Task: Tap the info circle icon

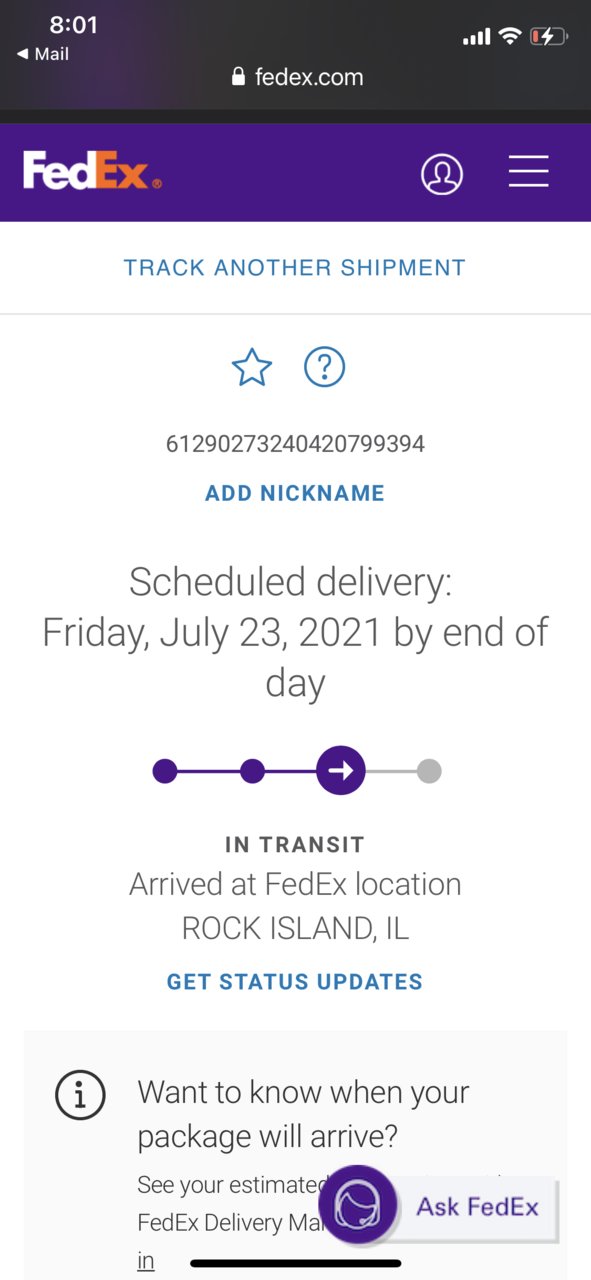Action: pos(80,1097)
